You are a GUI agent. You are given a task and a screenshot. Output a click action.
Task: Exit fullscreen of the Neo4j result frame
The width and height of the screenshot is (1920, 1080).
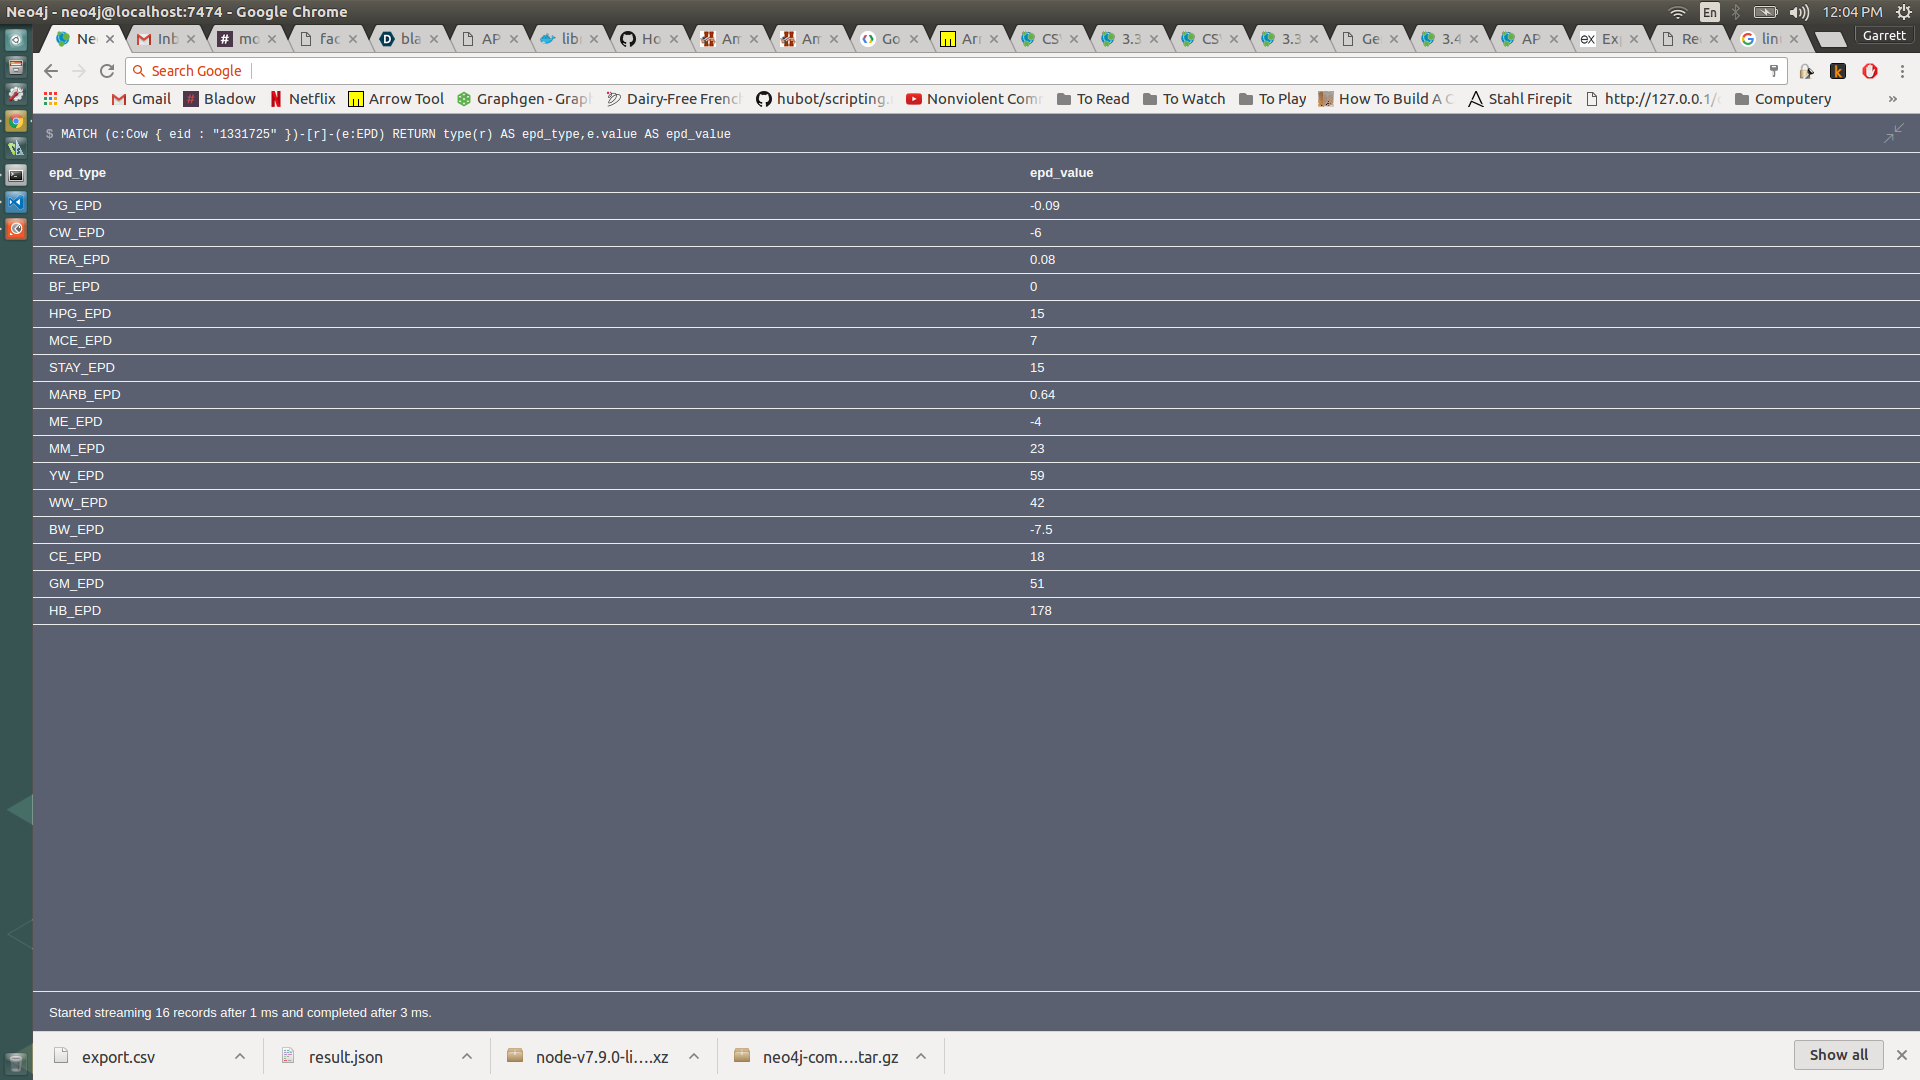coord(1894,133)
